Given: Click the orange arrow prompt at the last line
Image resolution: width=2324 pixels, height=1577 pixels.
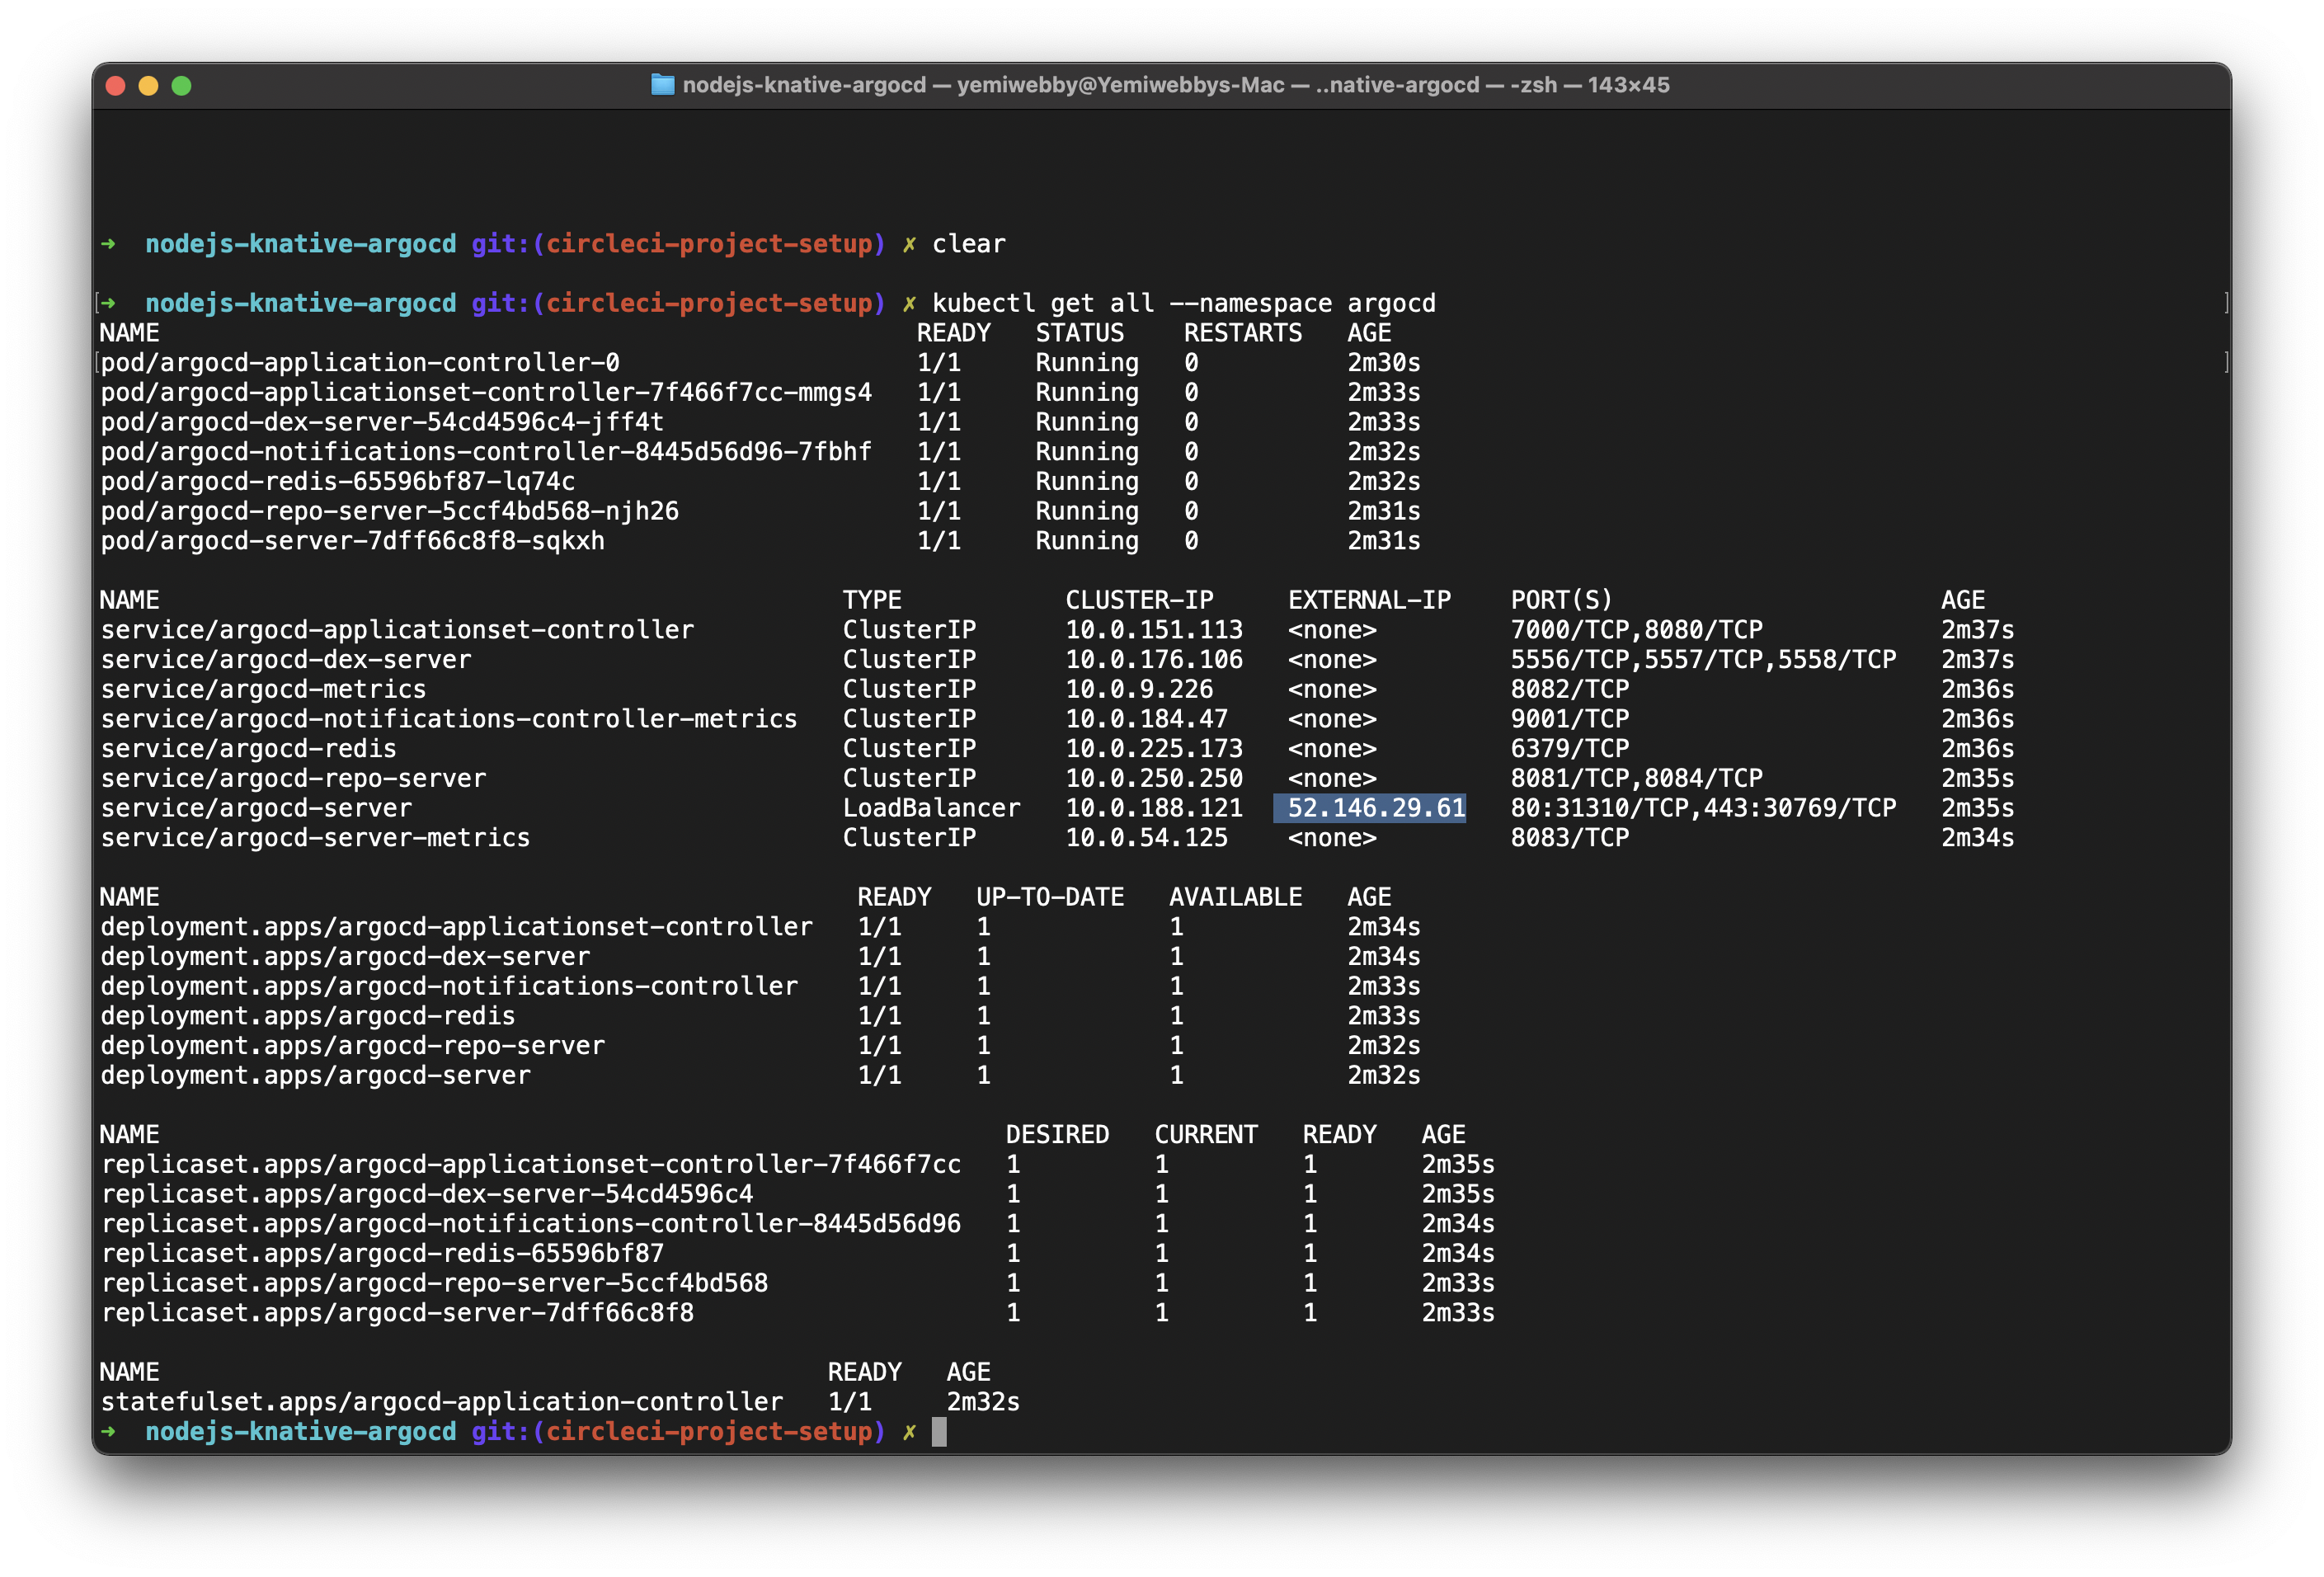Looking at the screenshot, I should (x=110, y=1431).
